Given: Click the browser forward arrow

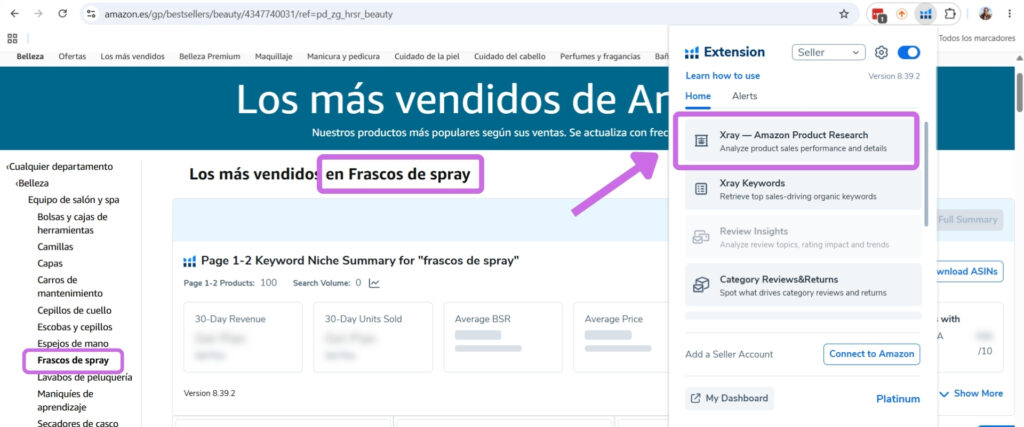Looking at the screenshot, I should (39, 14).
